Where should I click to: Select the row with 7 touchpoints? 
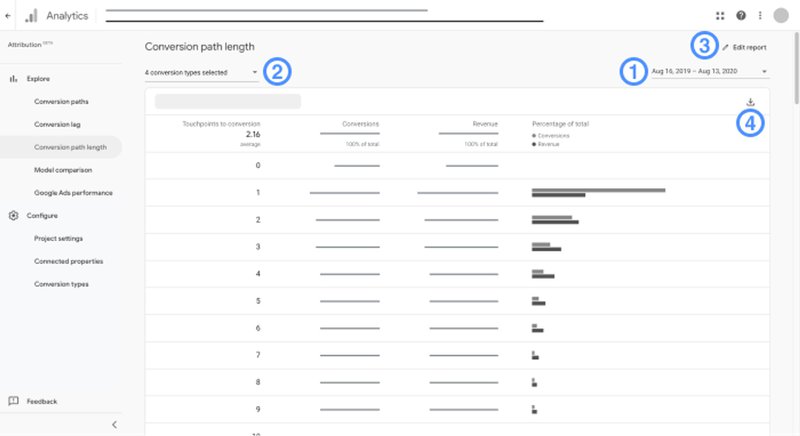point(457,355)
